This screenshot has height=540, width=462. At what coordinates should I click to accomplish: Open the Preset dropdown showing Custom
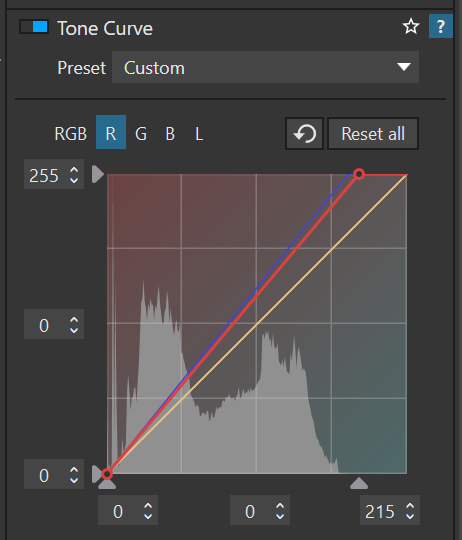(265, 67)
